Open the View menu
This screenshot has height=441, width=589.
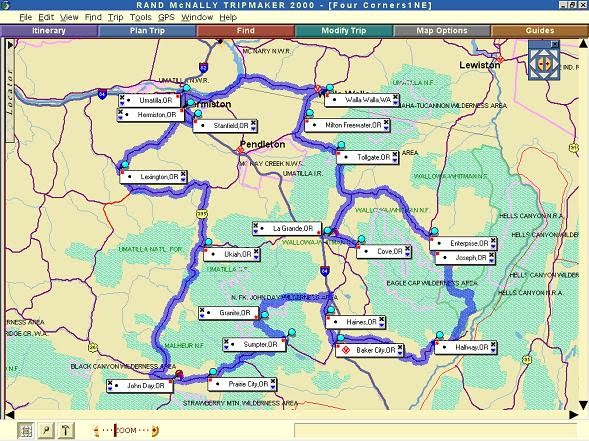tap(69, 17)
